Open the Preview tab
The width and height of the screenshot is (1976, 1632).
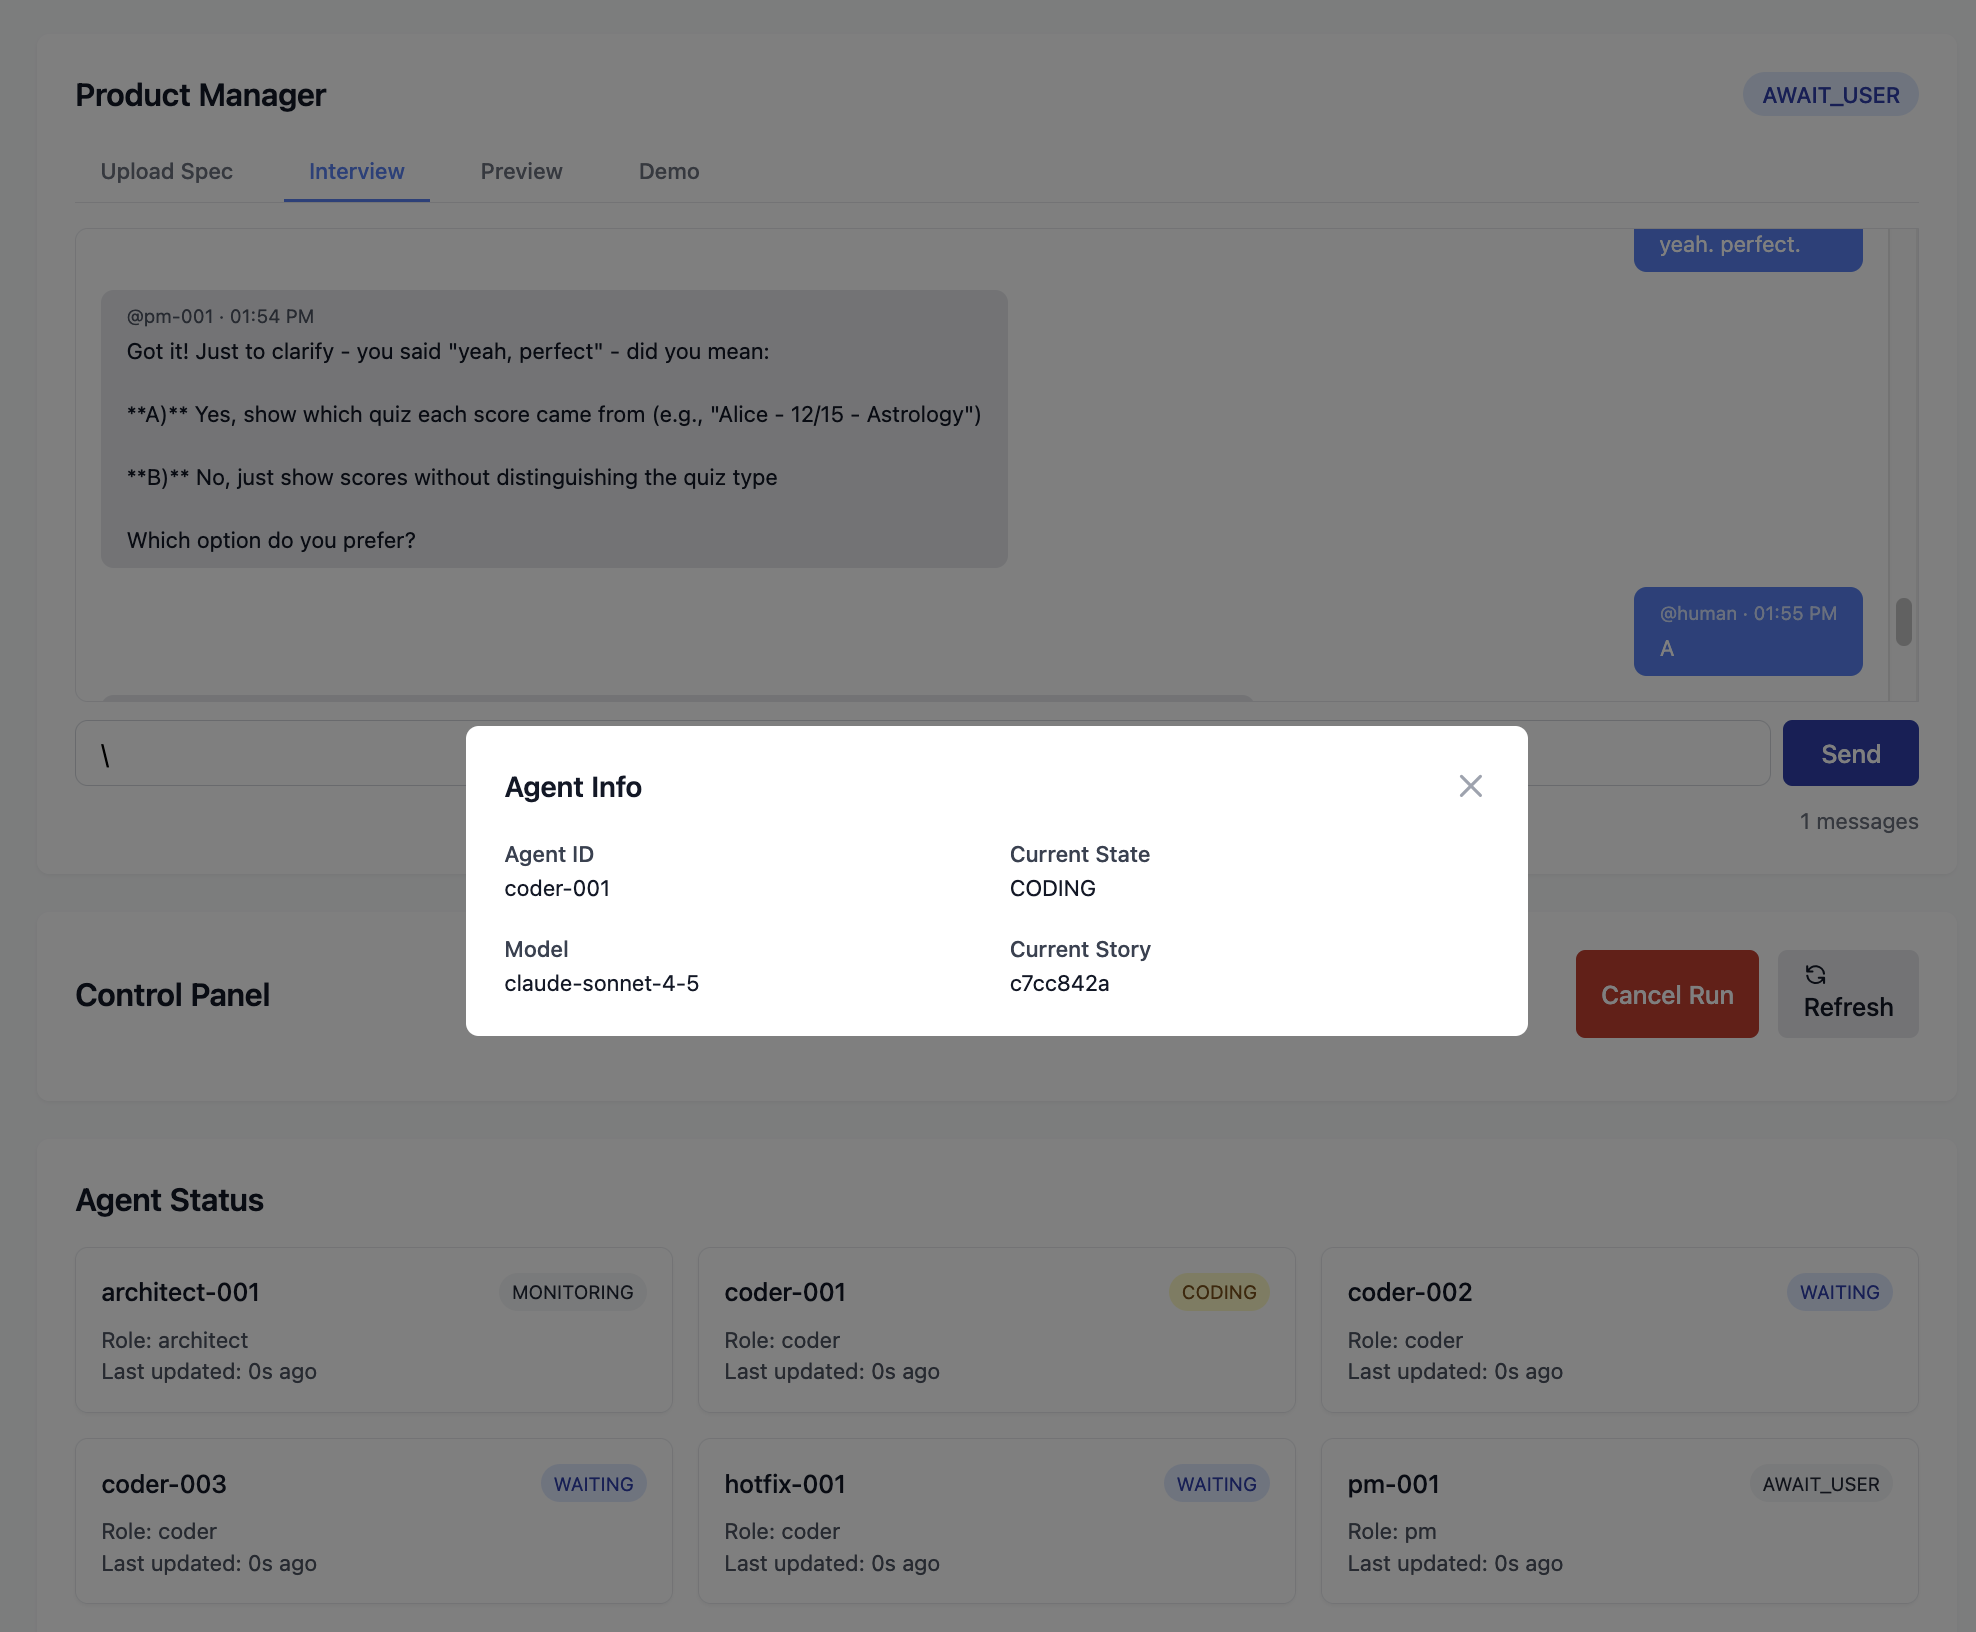pyautogui.click(x=521, y=171)
